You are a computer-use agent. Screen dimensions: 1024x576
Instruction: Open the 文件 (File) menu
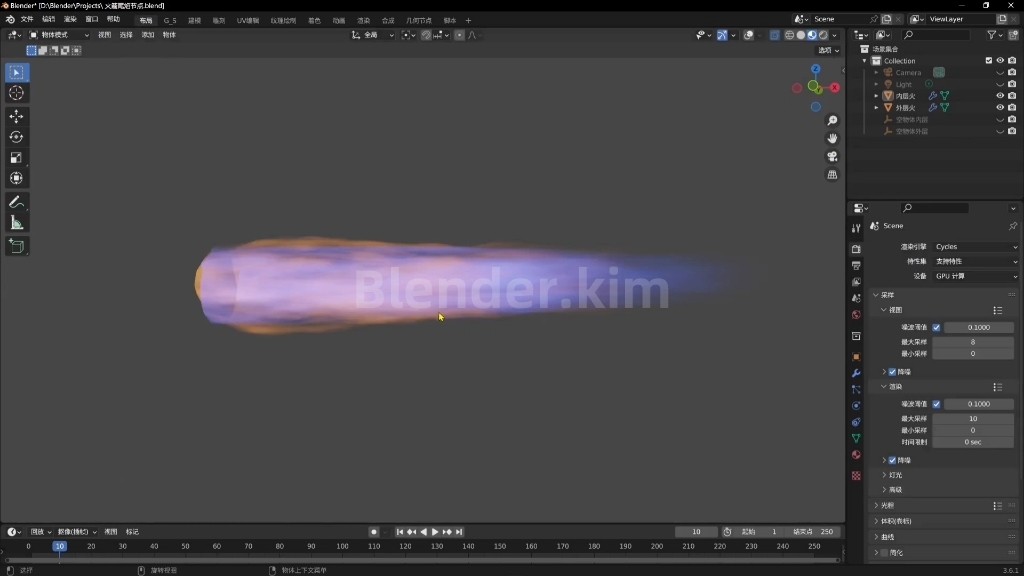[27, 20]
